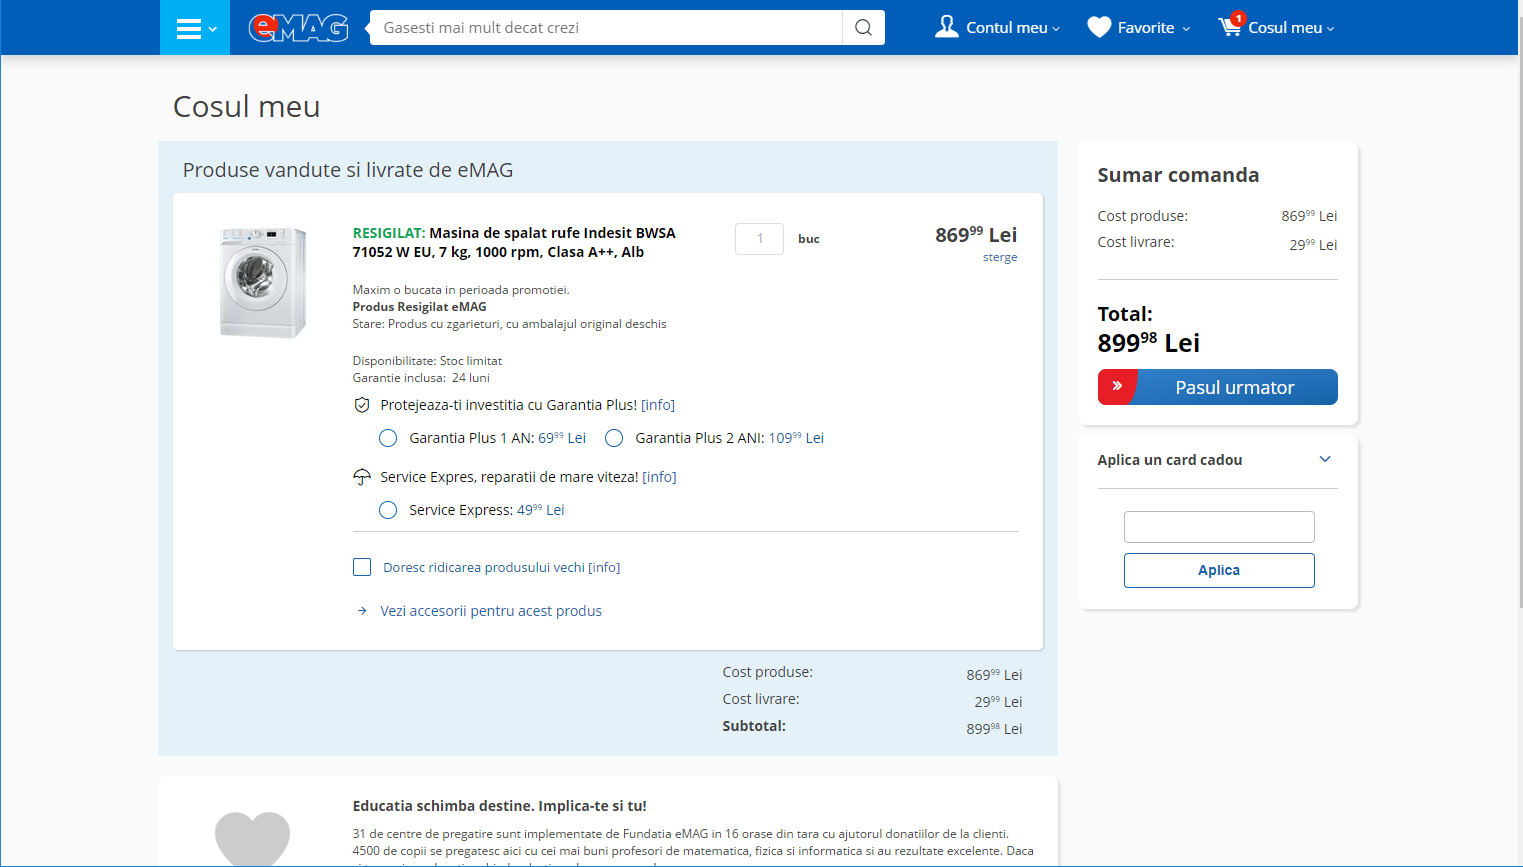Open Garantia Plus info link
The height and width of the screenshot is (867, 1523).
click(x=658, y=405)
